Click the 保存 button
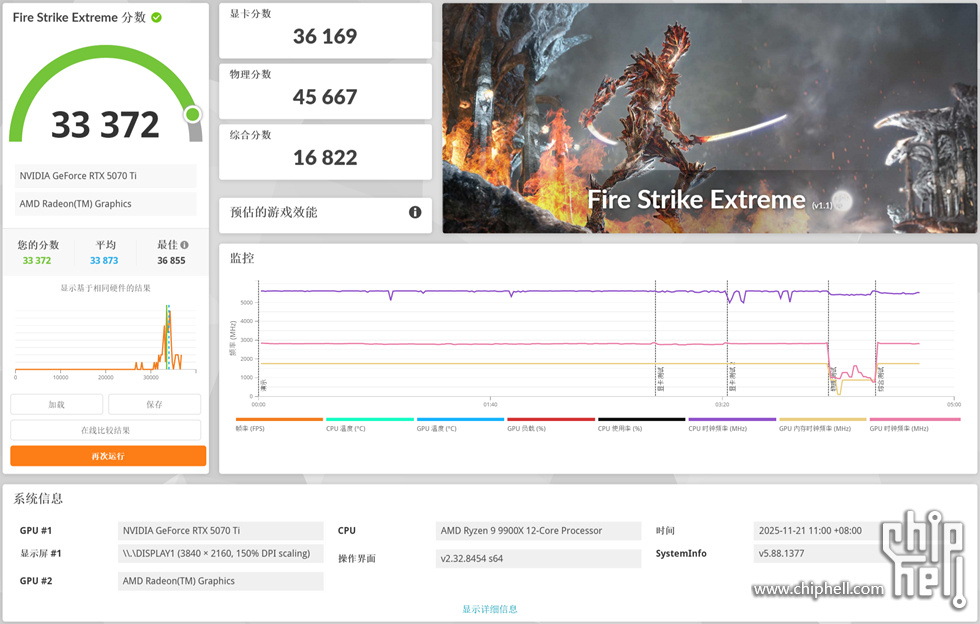980x624 pixels. click(154, 404)
